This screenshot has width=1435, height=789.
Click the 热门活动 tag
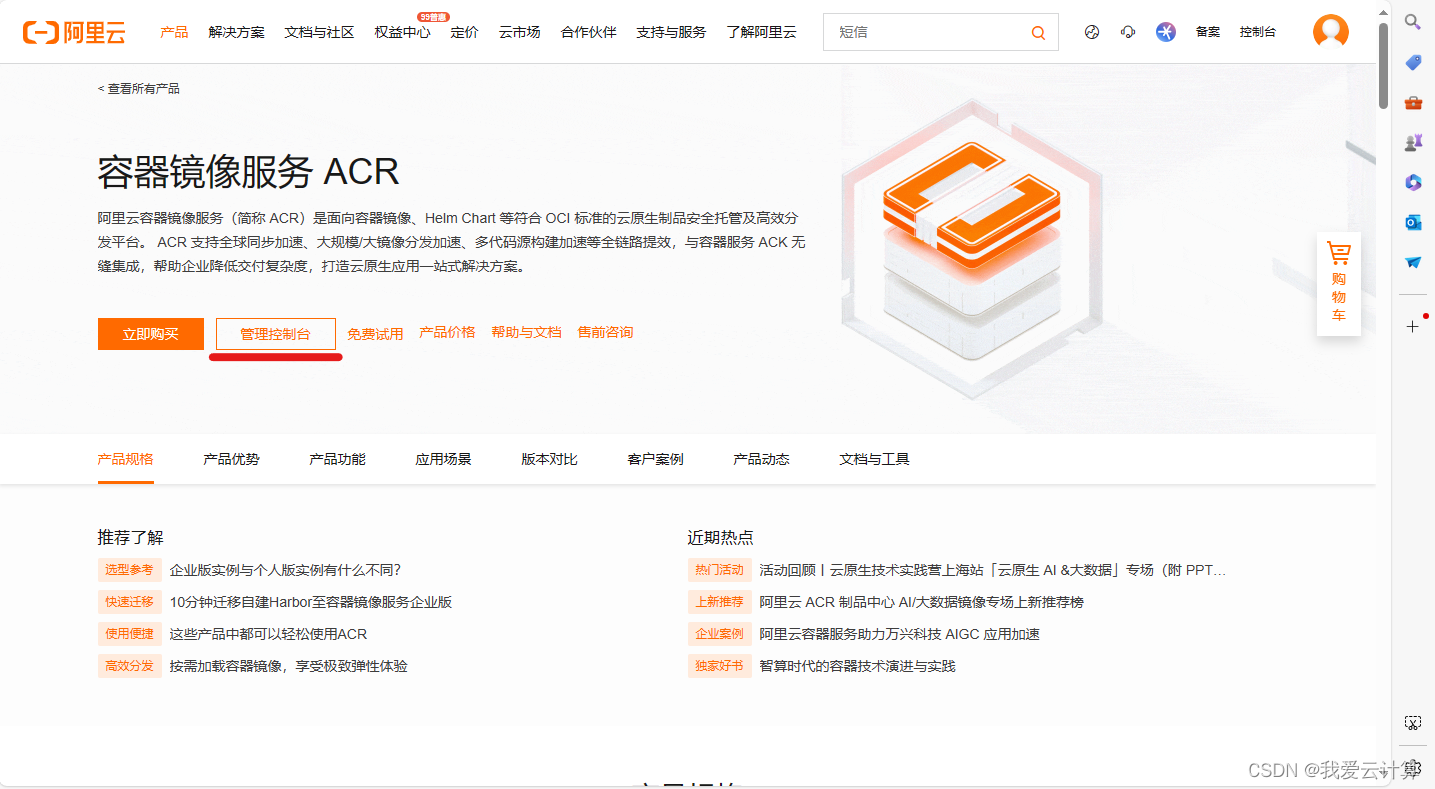coord(720,570)
